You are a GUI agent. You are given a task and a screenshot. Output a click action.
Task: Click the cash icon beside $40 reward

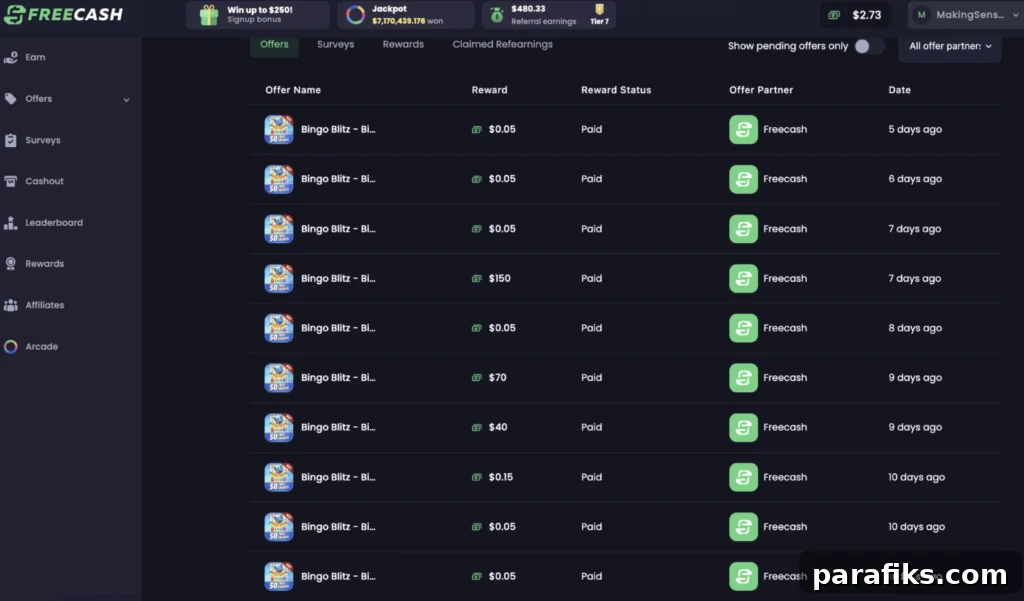point(477,427)
